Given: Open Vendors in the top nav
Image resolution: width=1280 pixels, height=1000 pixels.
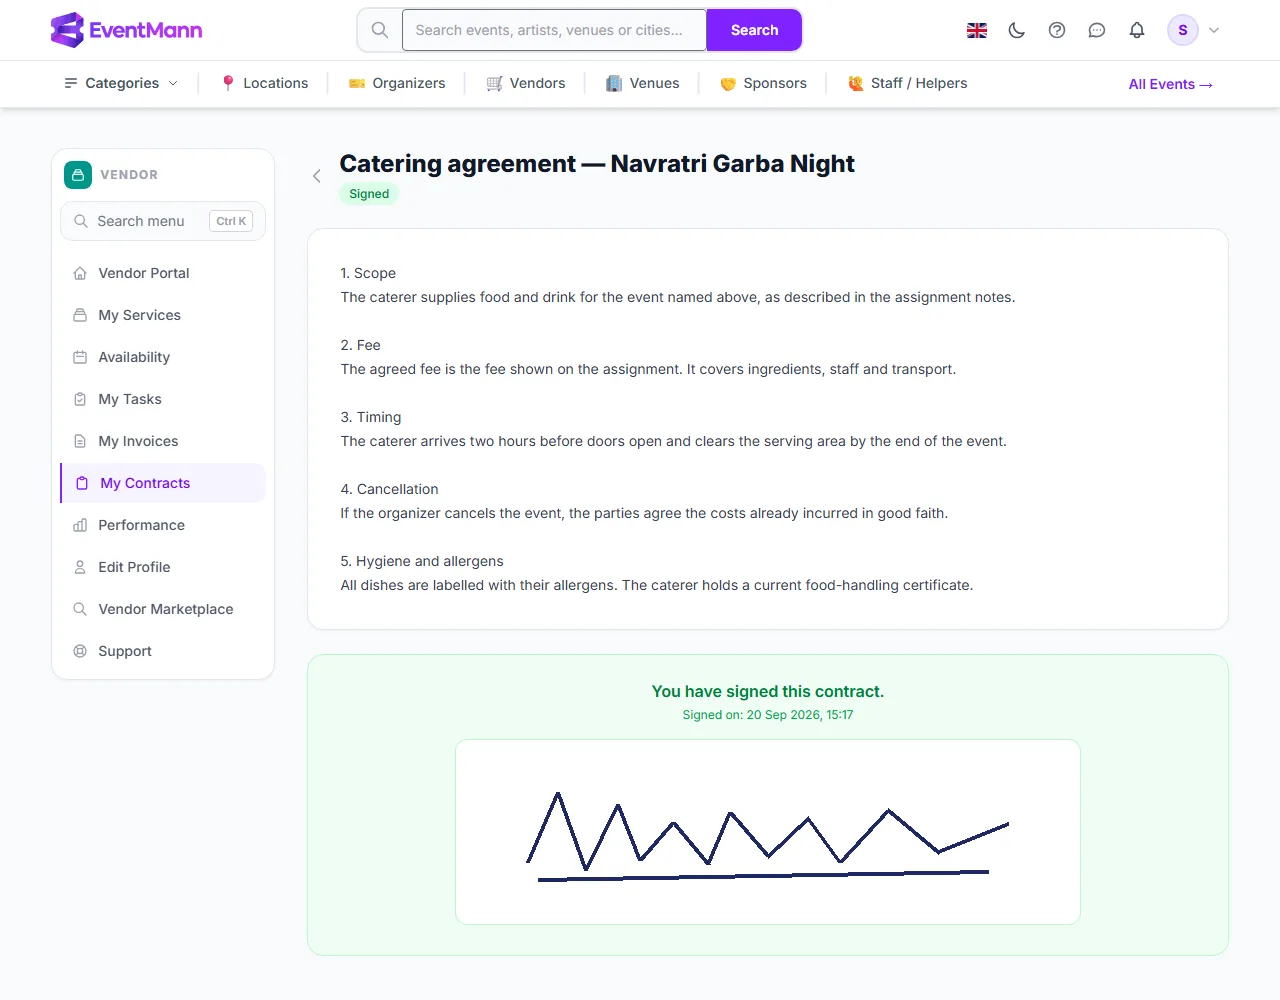Looking at the screenshot, I should (526, 83).
